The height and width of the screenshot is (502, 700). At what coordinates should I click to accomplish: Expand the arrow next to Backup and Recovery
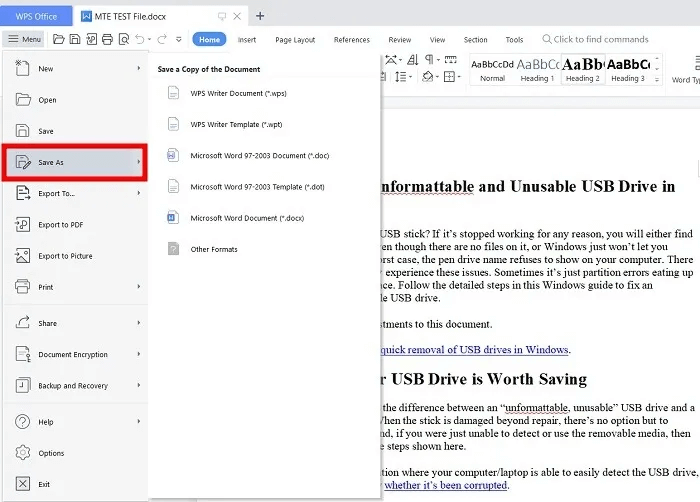pos(139,385)
